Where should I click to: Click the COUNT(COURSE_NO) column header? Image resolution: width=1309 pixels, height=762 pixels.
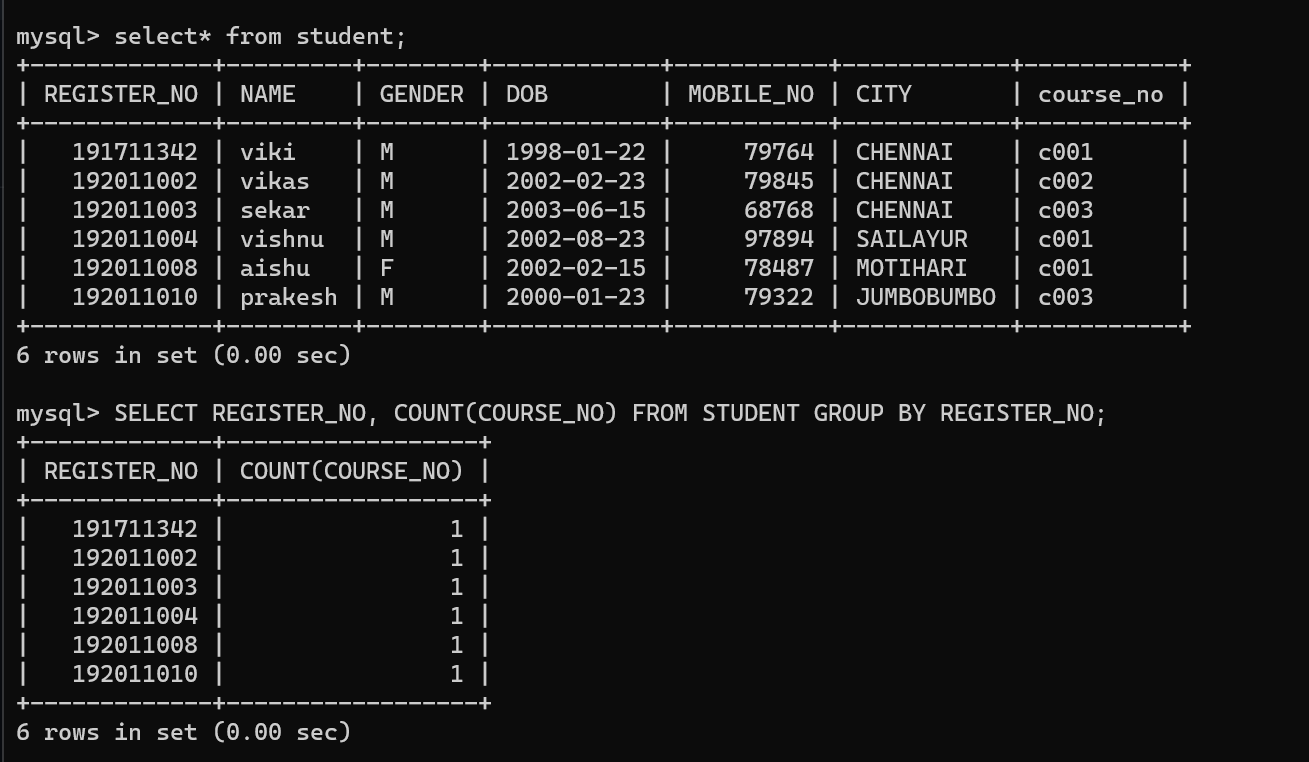pos(352,471)
